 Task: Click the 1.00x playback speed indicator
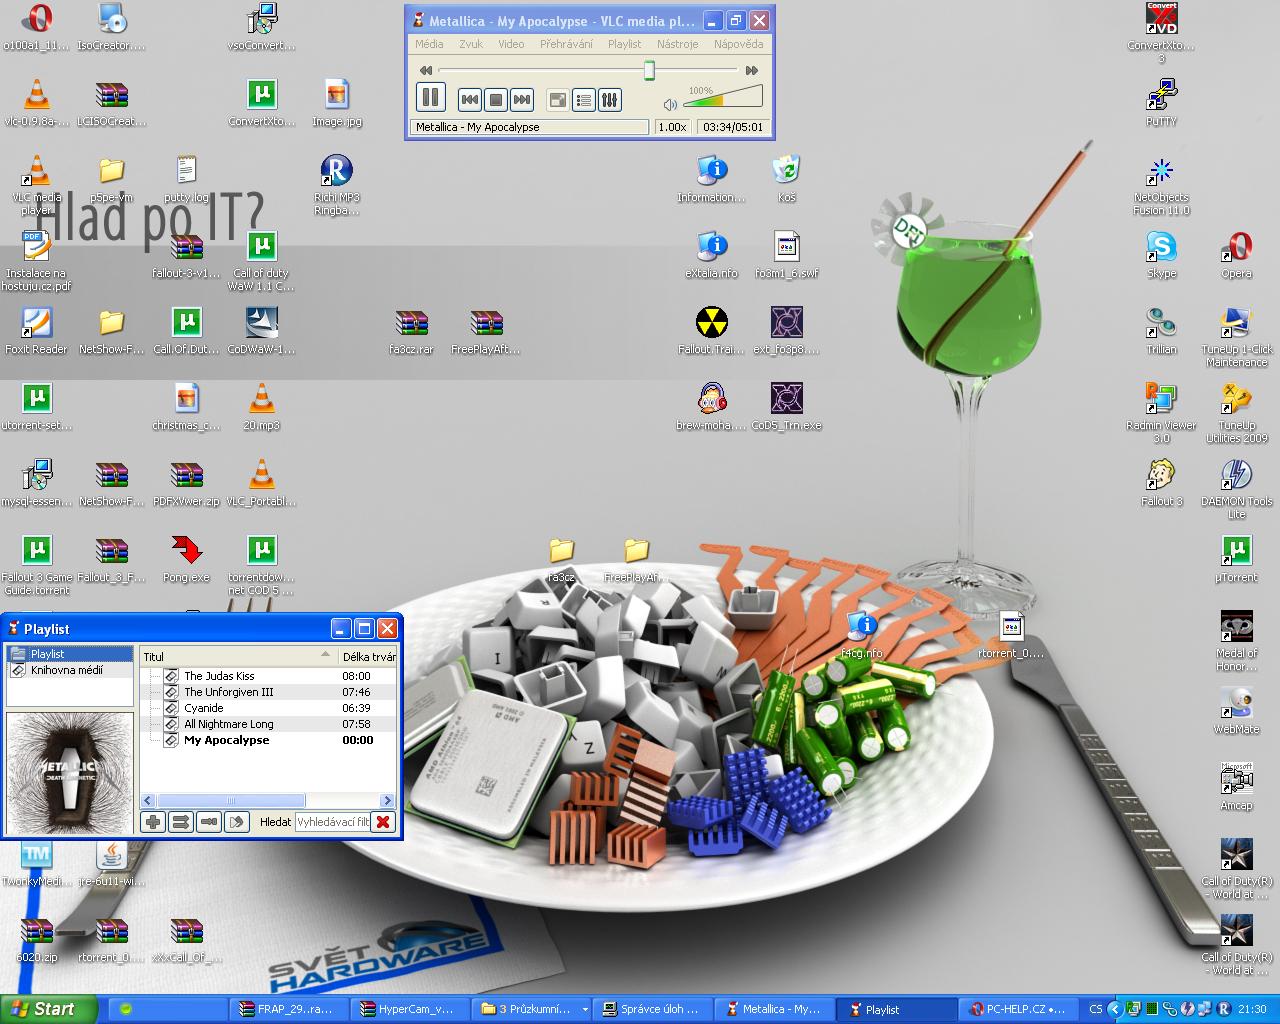(672, 127)
